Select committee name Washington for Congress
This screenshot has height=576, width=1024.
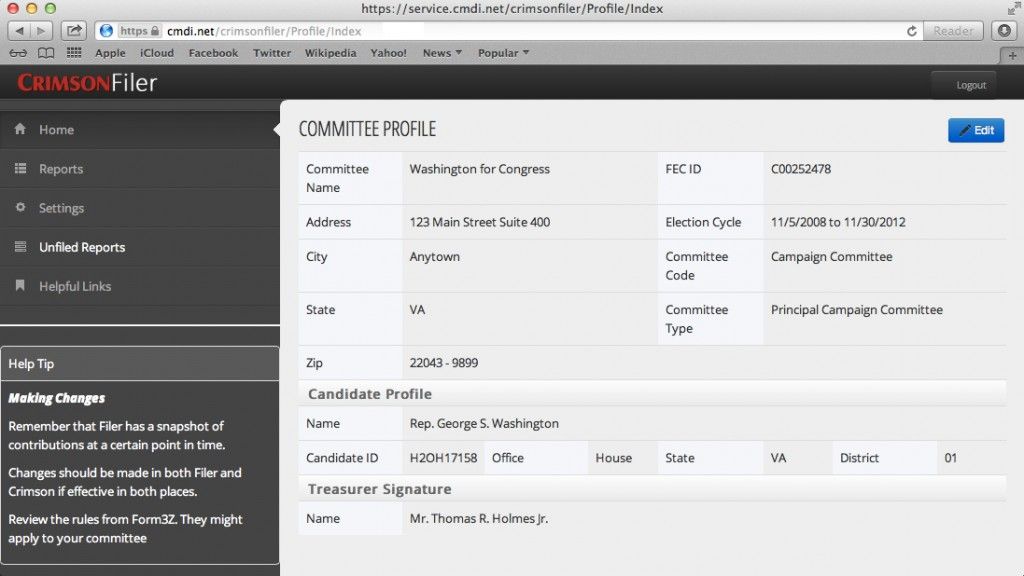click(x=479, y=168)
